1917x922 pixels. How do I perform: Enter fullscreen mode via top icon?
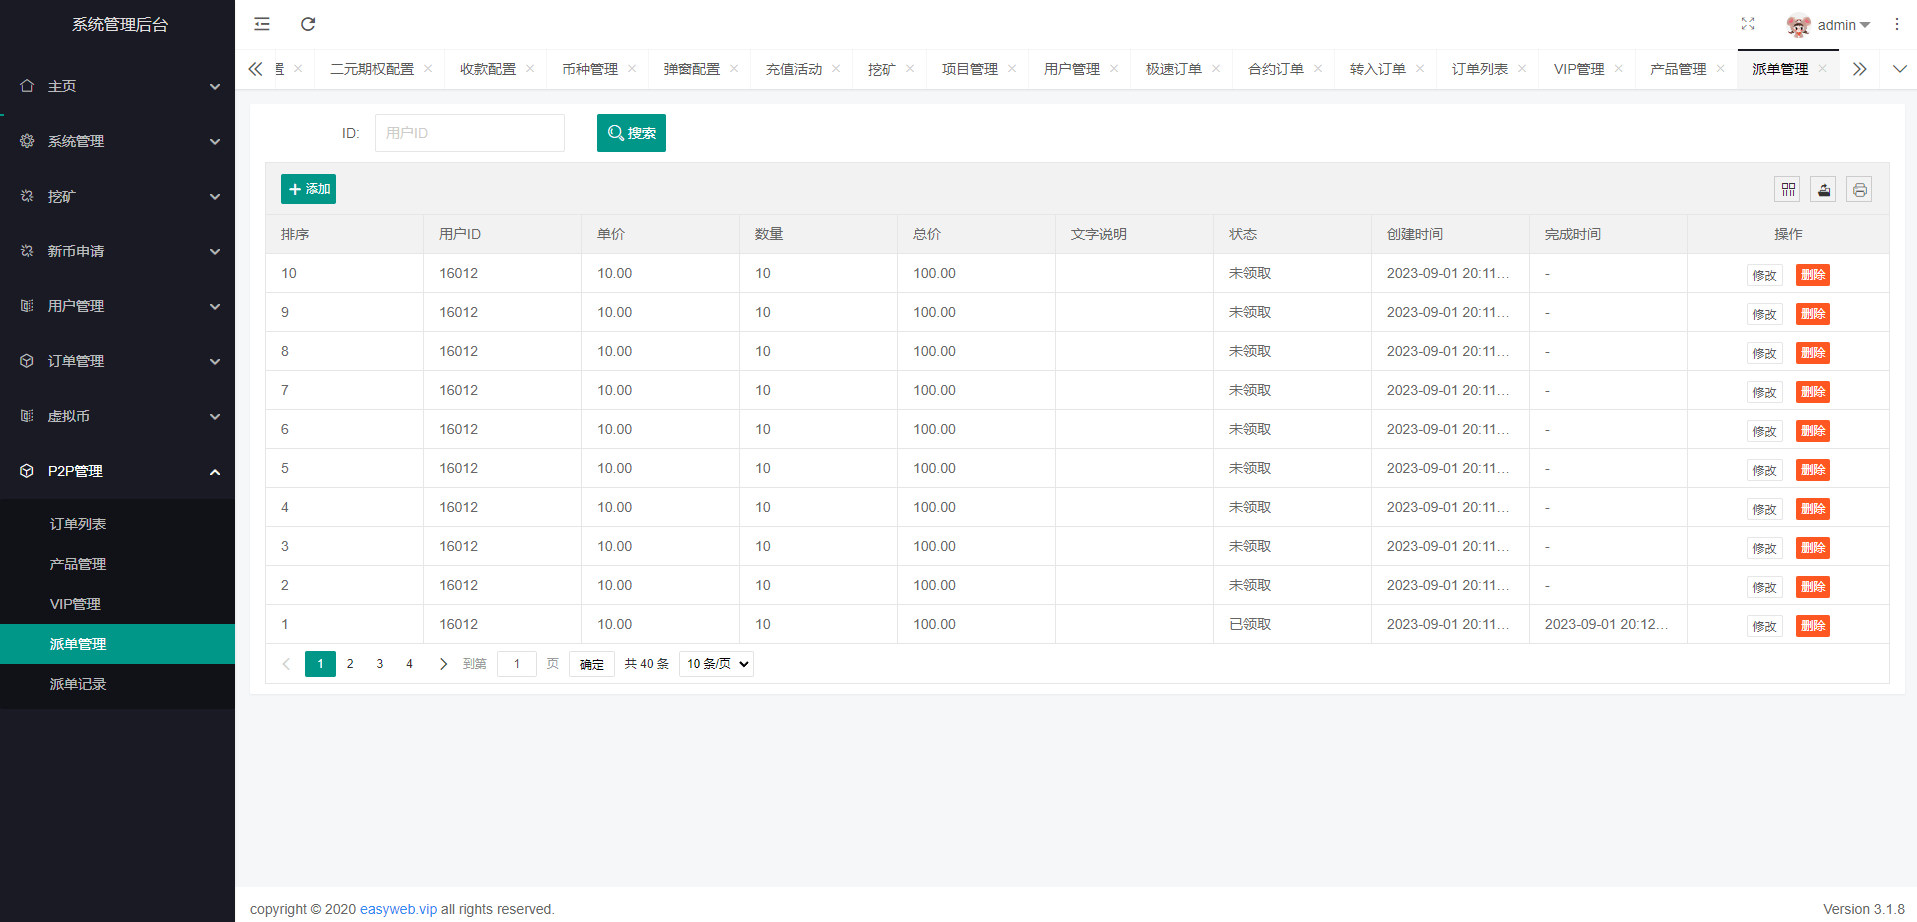[1748, 24]
